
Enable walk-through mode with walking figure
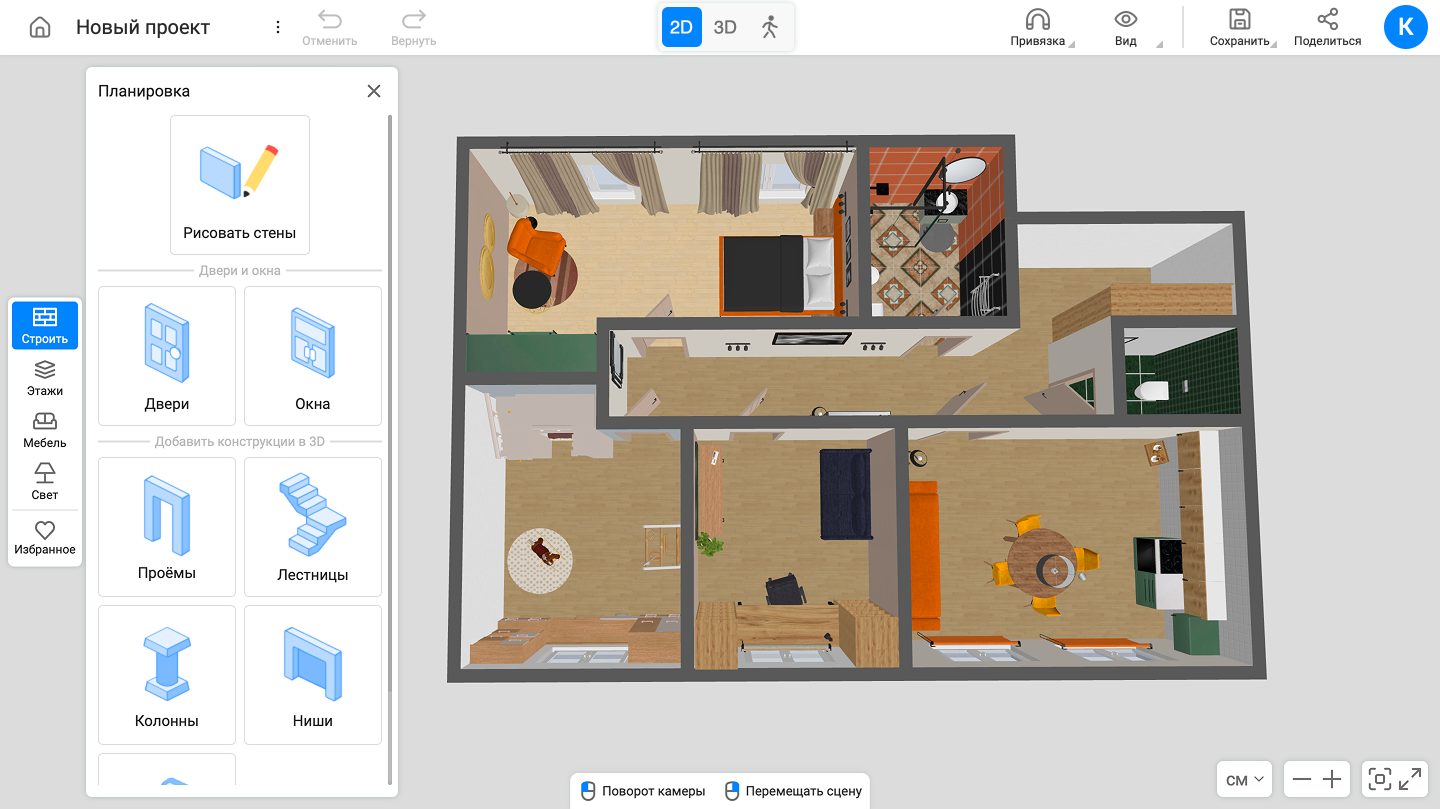coord(769,27)
